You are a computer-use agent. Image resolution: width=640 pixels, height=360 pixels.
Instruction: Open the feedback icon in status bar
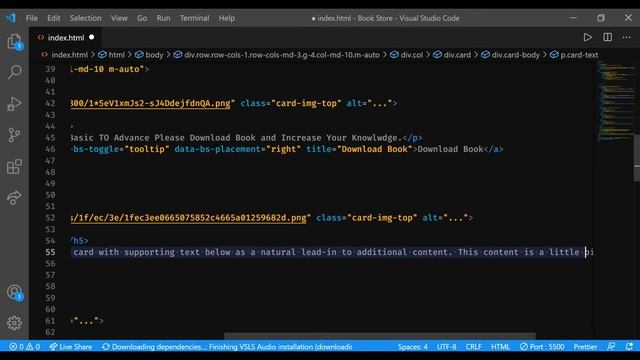611,346
